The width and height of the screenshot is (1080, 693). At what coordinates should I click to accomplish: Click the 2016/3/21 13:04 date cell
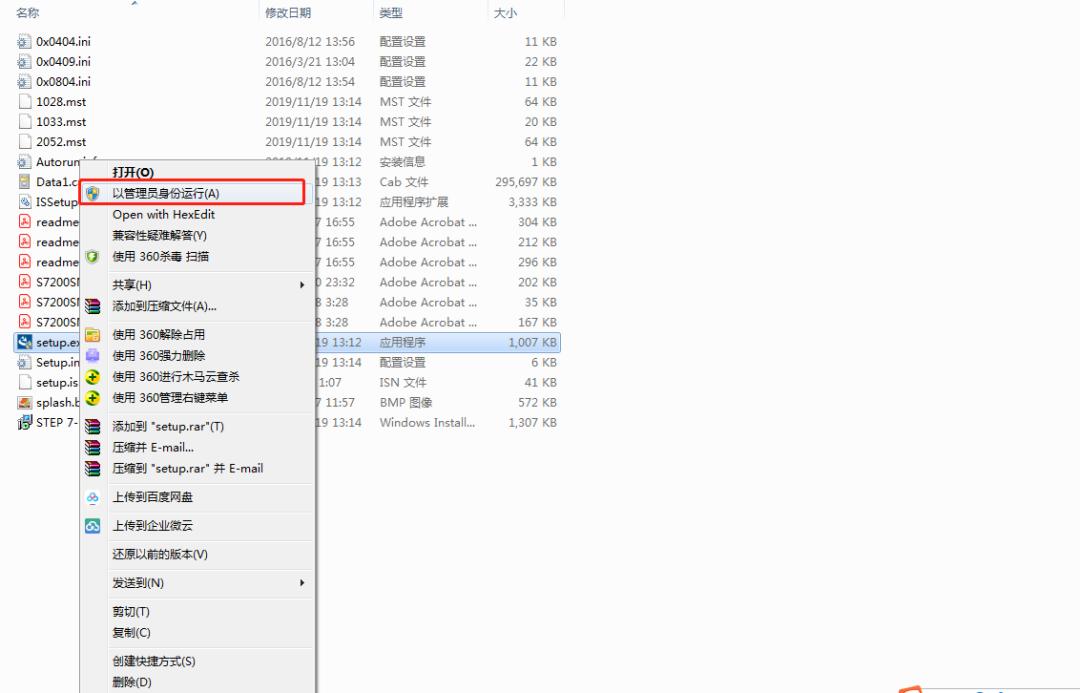(310, 61)
